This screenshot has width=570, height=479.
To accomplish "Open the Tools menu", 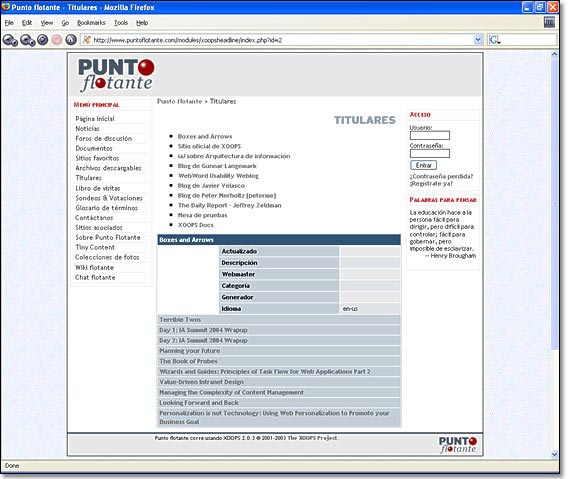I will click(x=121, y=23).
